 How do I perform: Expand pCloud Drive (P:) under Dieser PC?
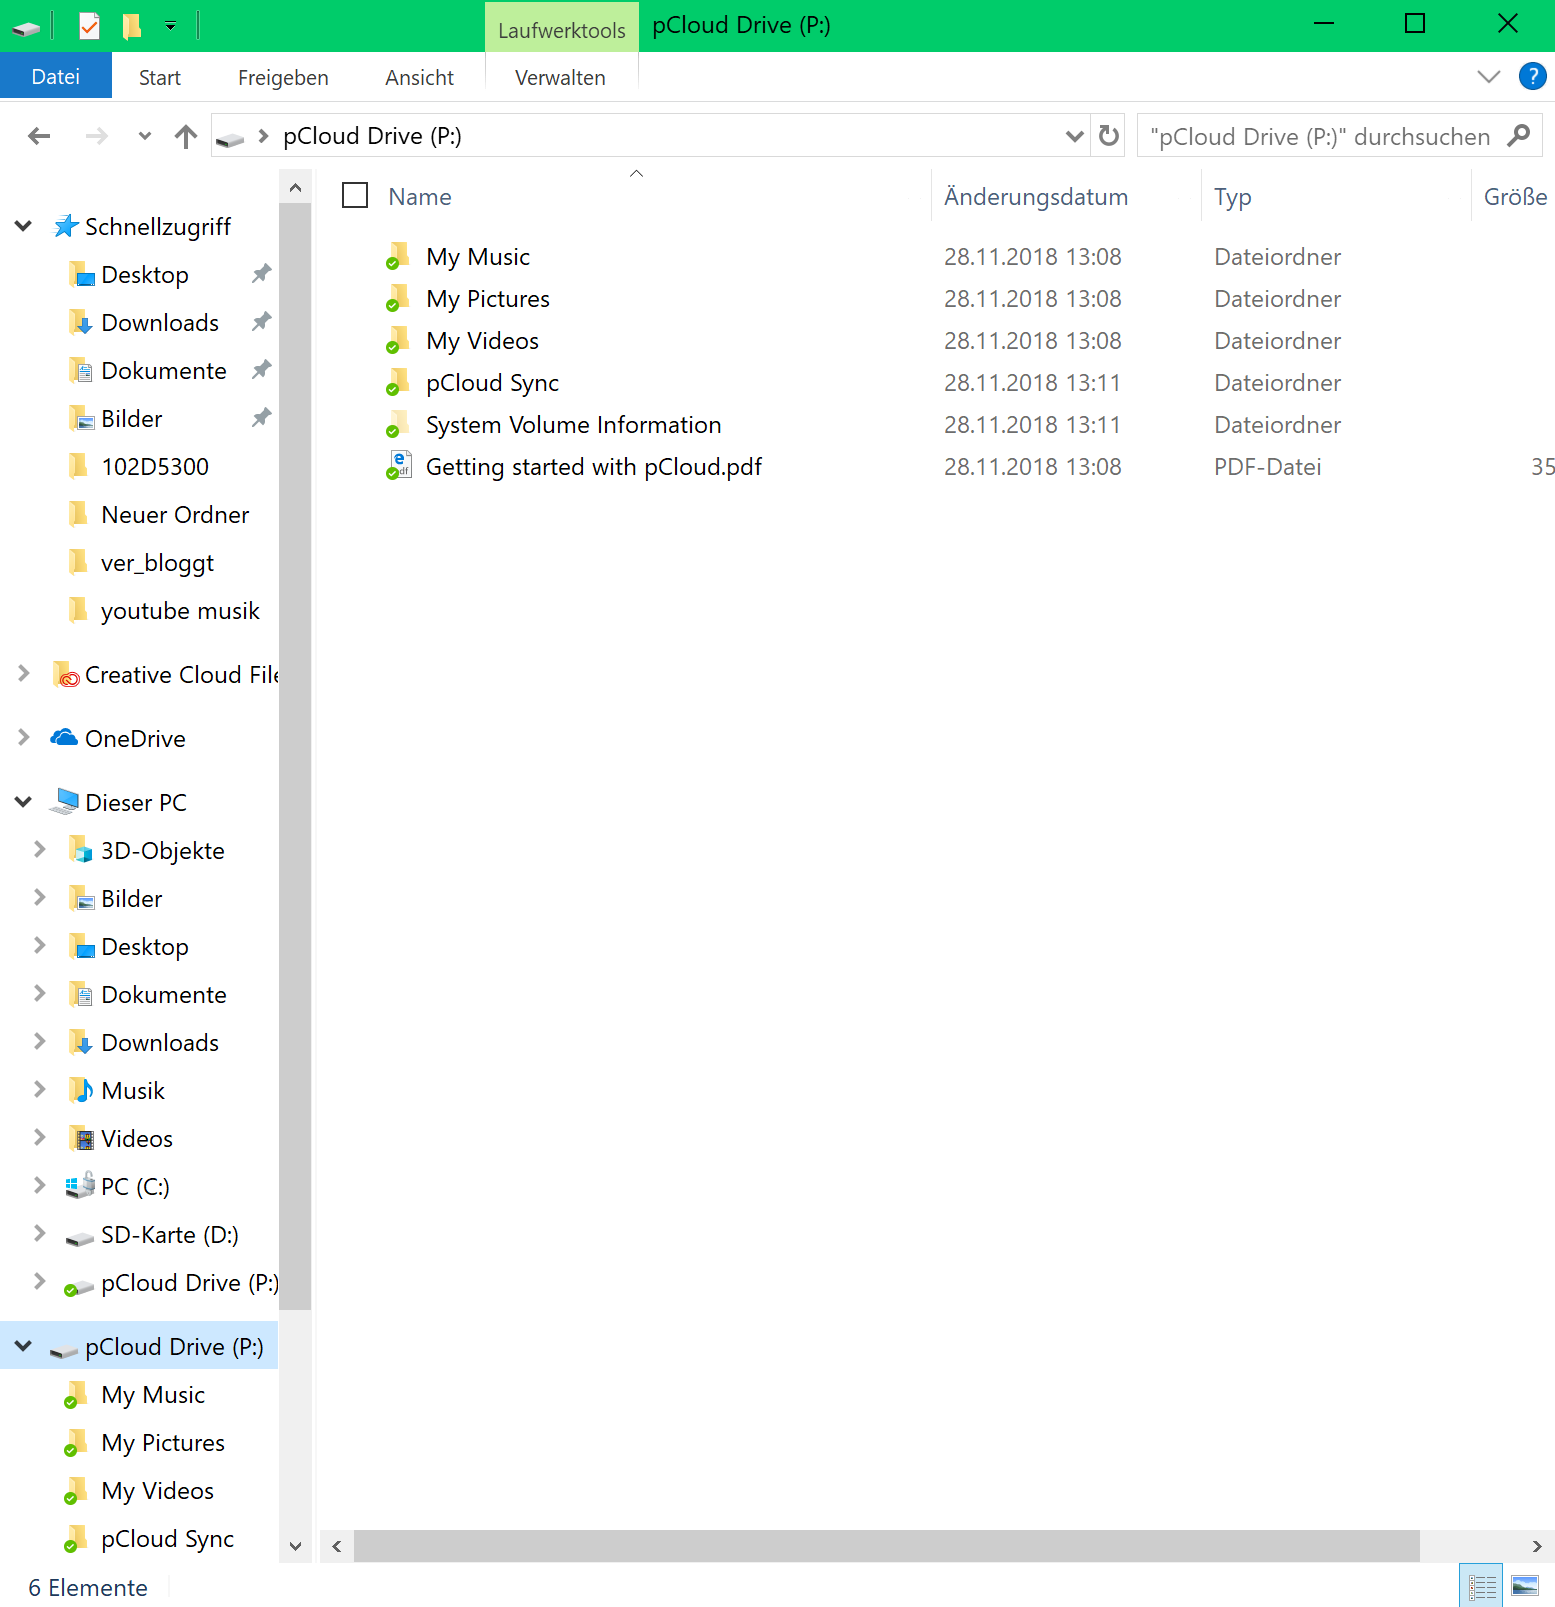click(39, 1282)
